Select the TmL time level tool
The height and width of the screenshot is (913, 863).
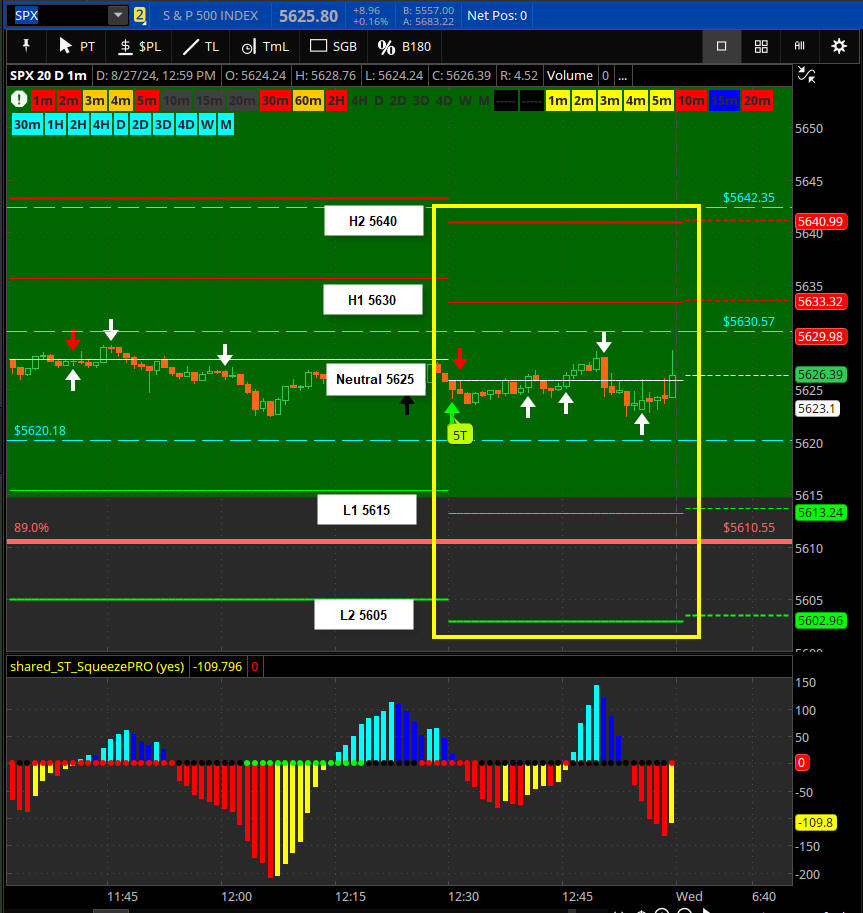[265, 47]
